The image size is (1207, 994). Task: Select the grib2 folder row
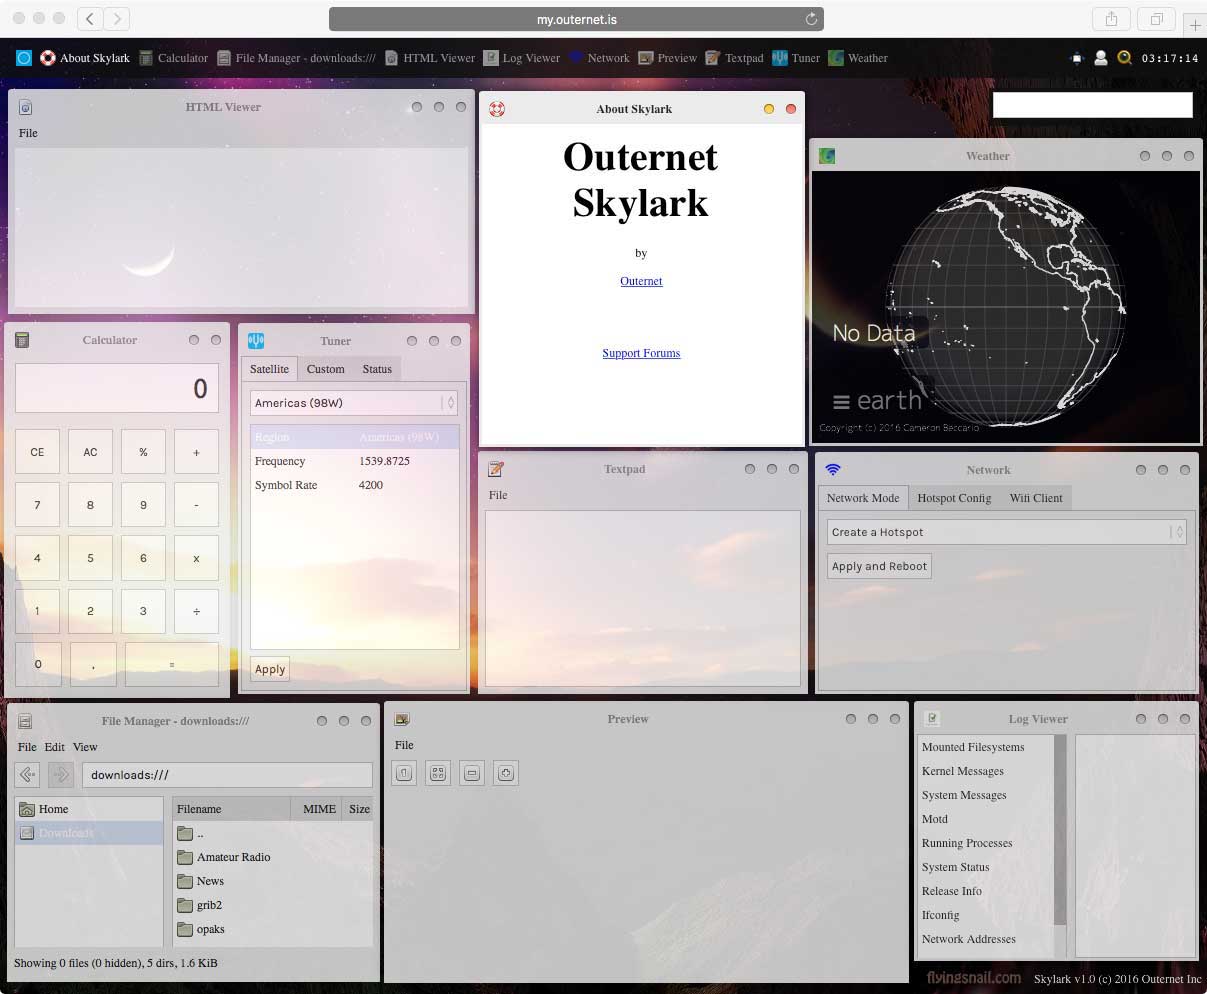click(x=273, y=905)
